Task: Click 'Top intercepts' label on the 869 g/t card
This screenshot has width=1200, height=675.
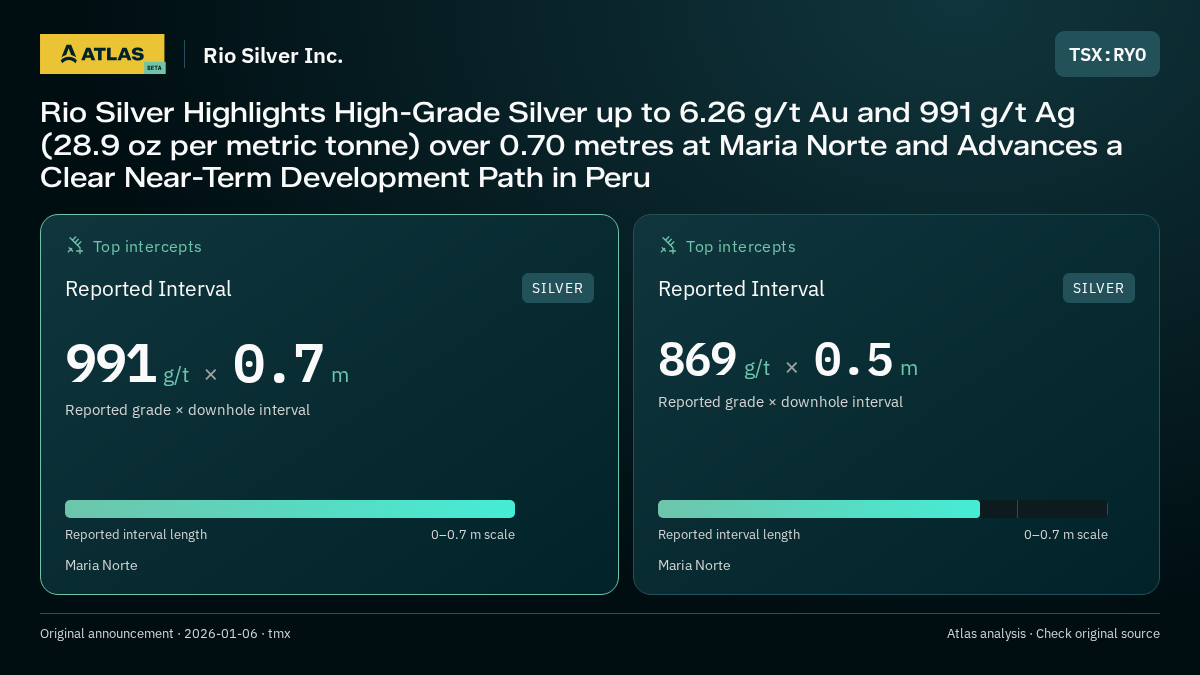Action: click(x=740, y=246)
